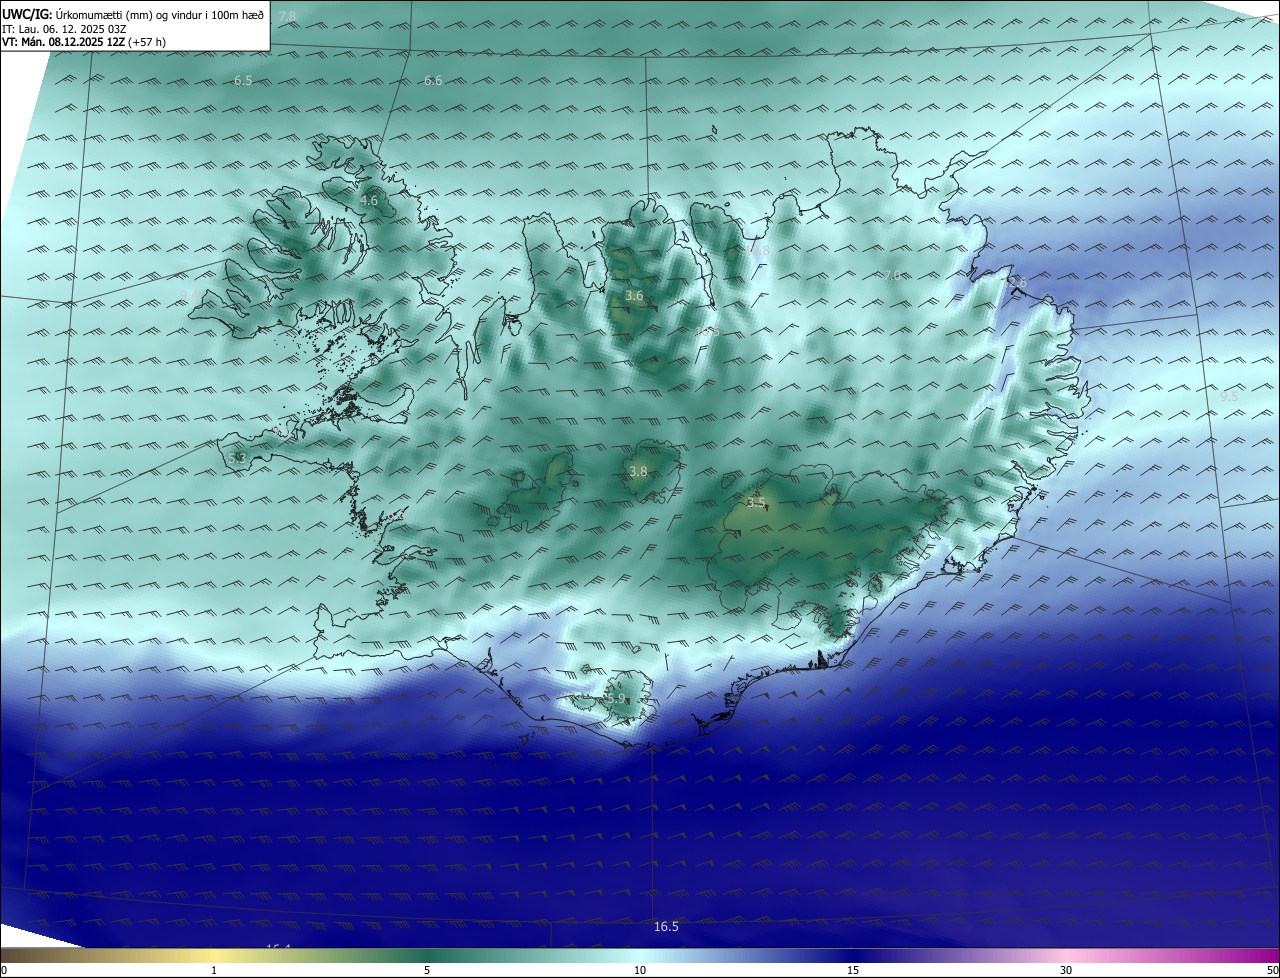Image resolution: width=1280 pixels, height=978 pixels.
Task: Click the 30 label on the color scale
Action: [1066, 970]
